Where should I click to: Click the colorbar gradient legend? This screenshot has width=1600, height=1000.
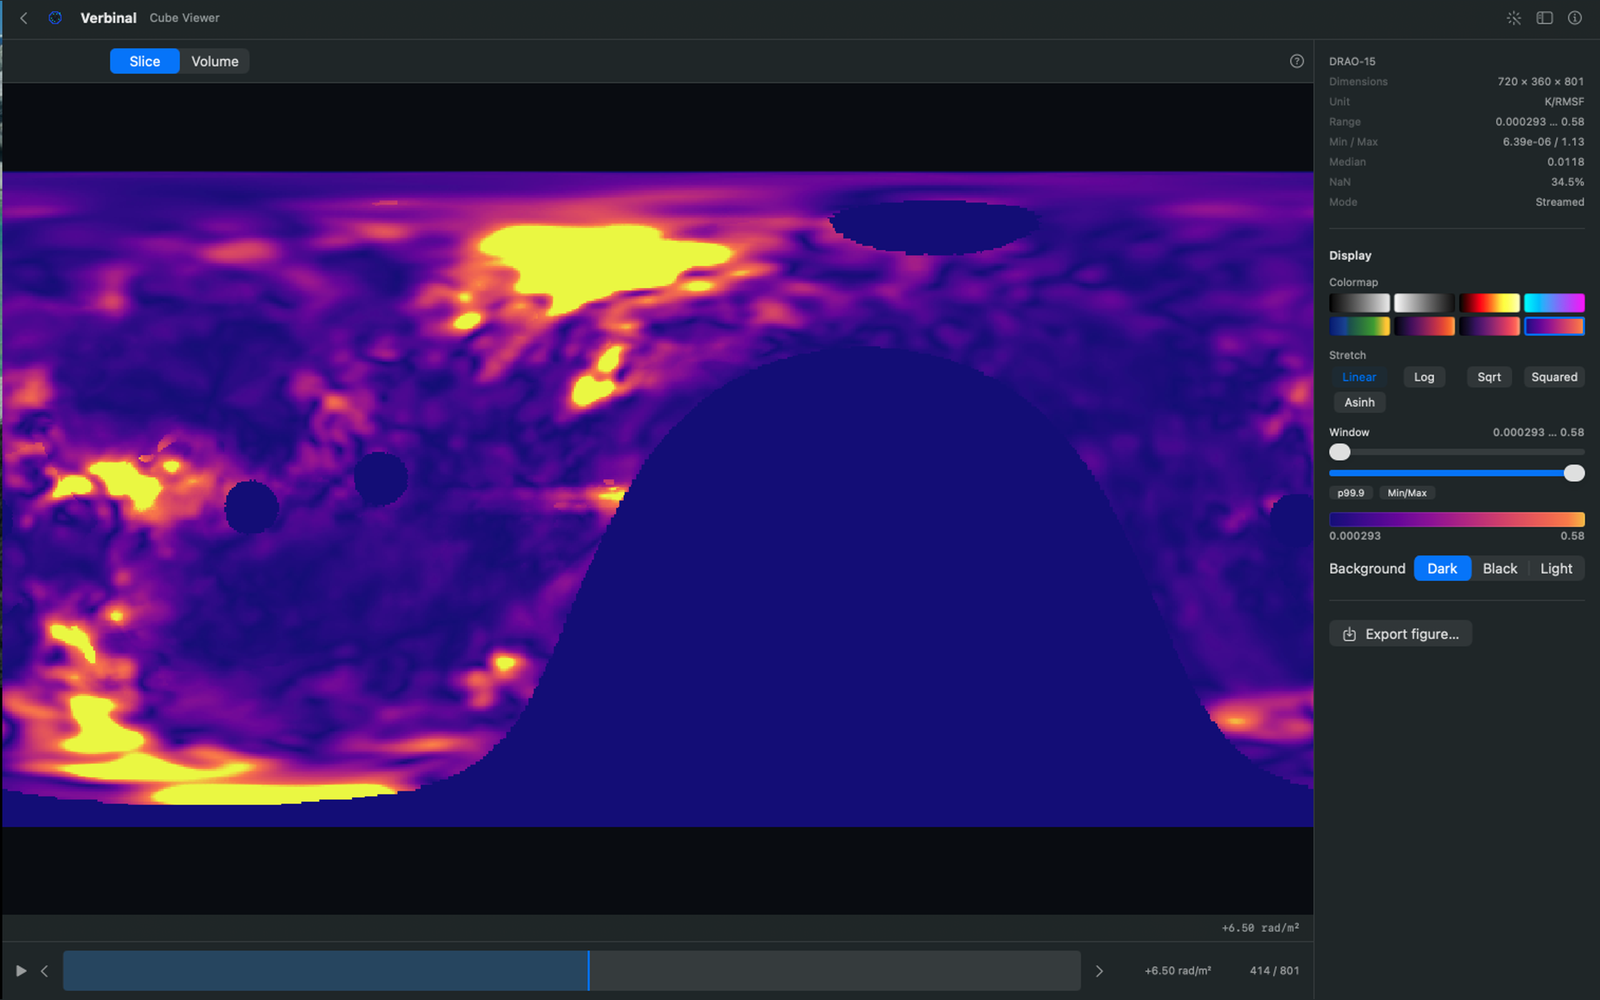1457,519
